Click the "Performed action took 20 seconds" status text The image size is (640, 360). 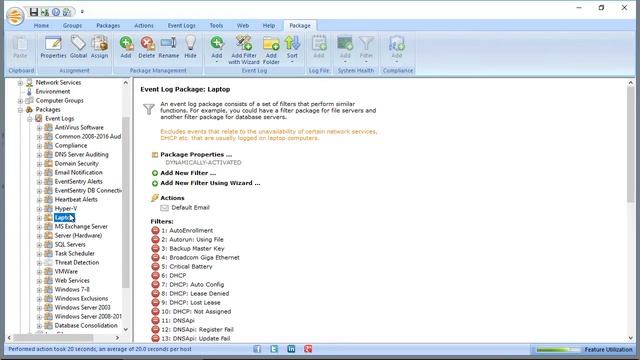(100, 349)
